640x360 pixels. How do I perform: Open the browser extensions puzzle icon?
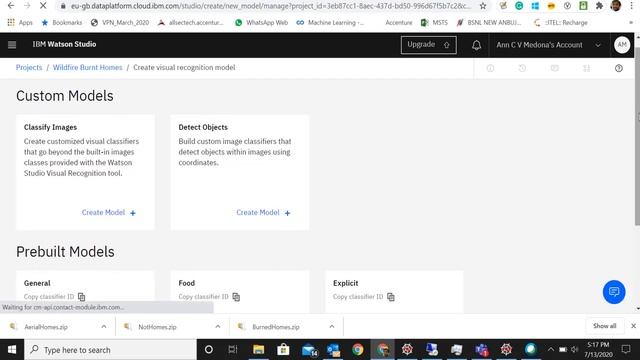[x=599, y=6]
